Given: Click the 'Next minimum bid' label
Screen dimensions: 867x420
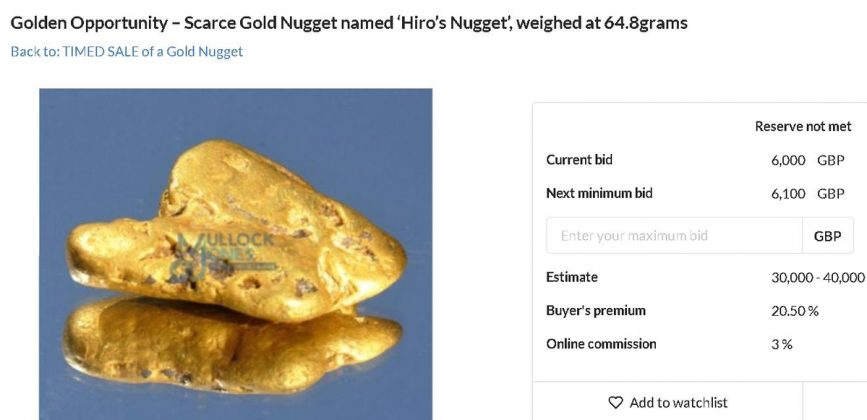Looking at the screenshot, I should (599, 193).
